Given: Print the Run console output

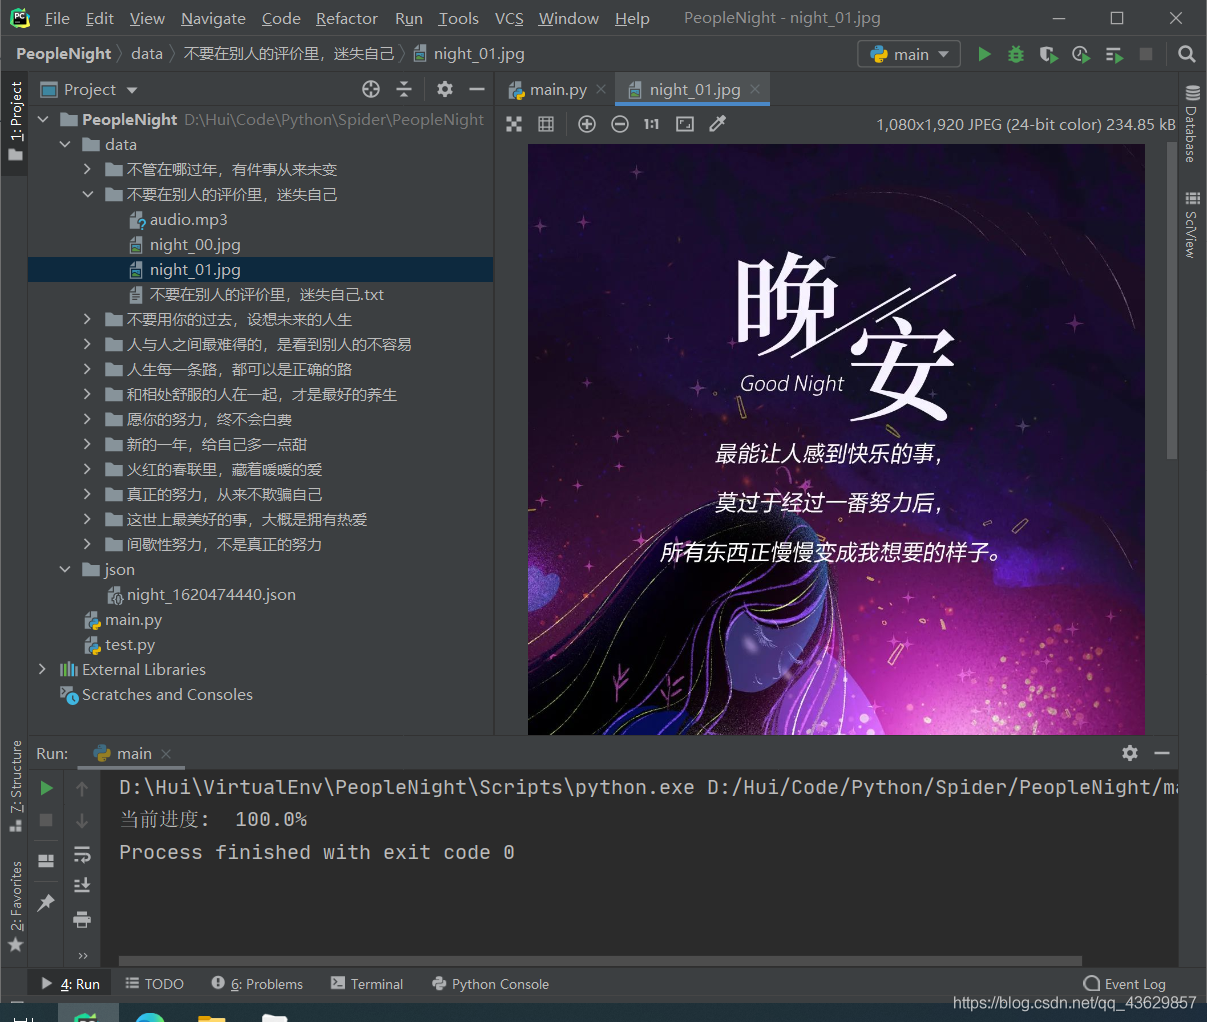Looking at the screenshot, I should [x=82, y=919].
